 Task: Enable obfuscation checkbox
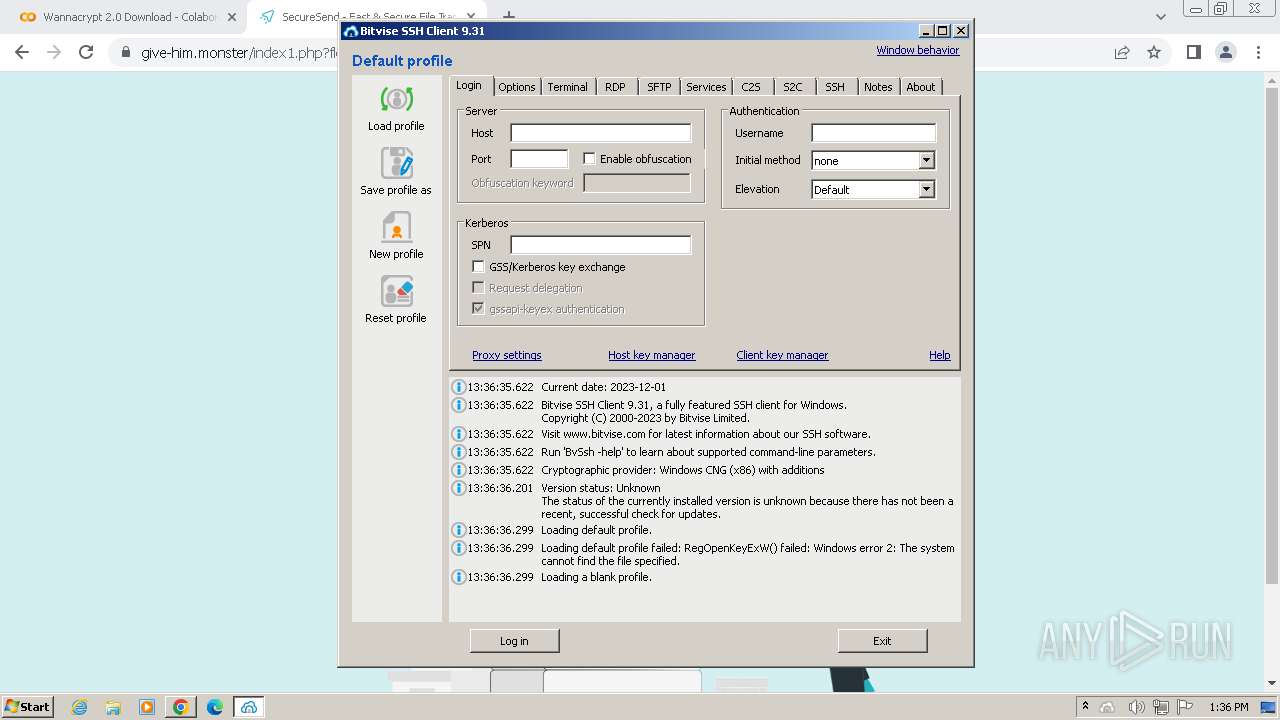[x=589, y=159]
